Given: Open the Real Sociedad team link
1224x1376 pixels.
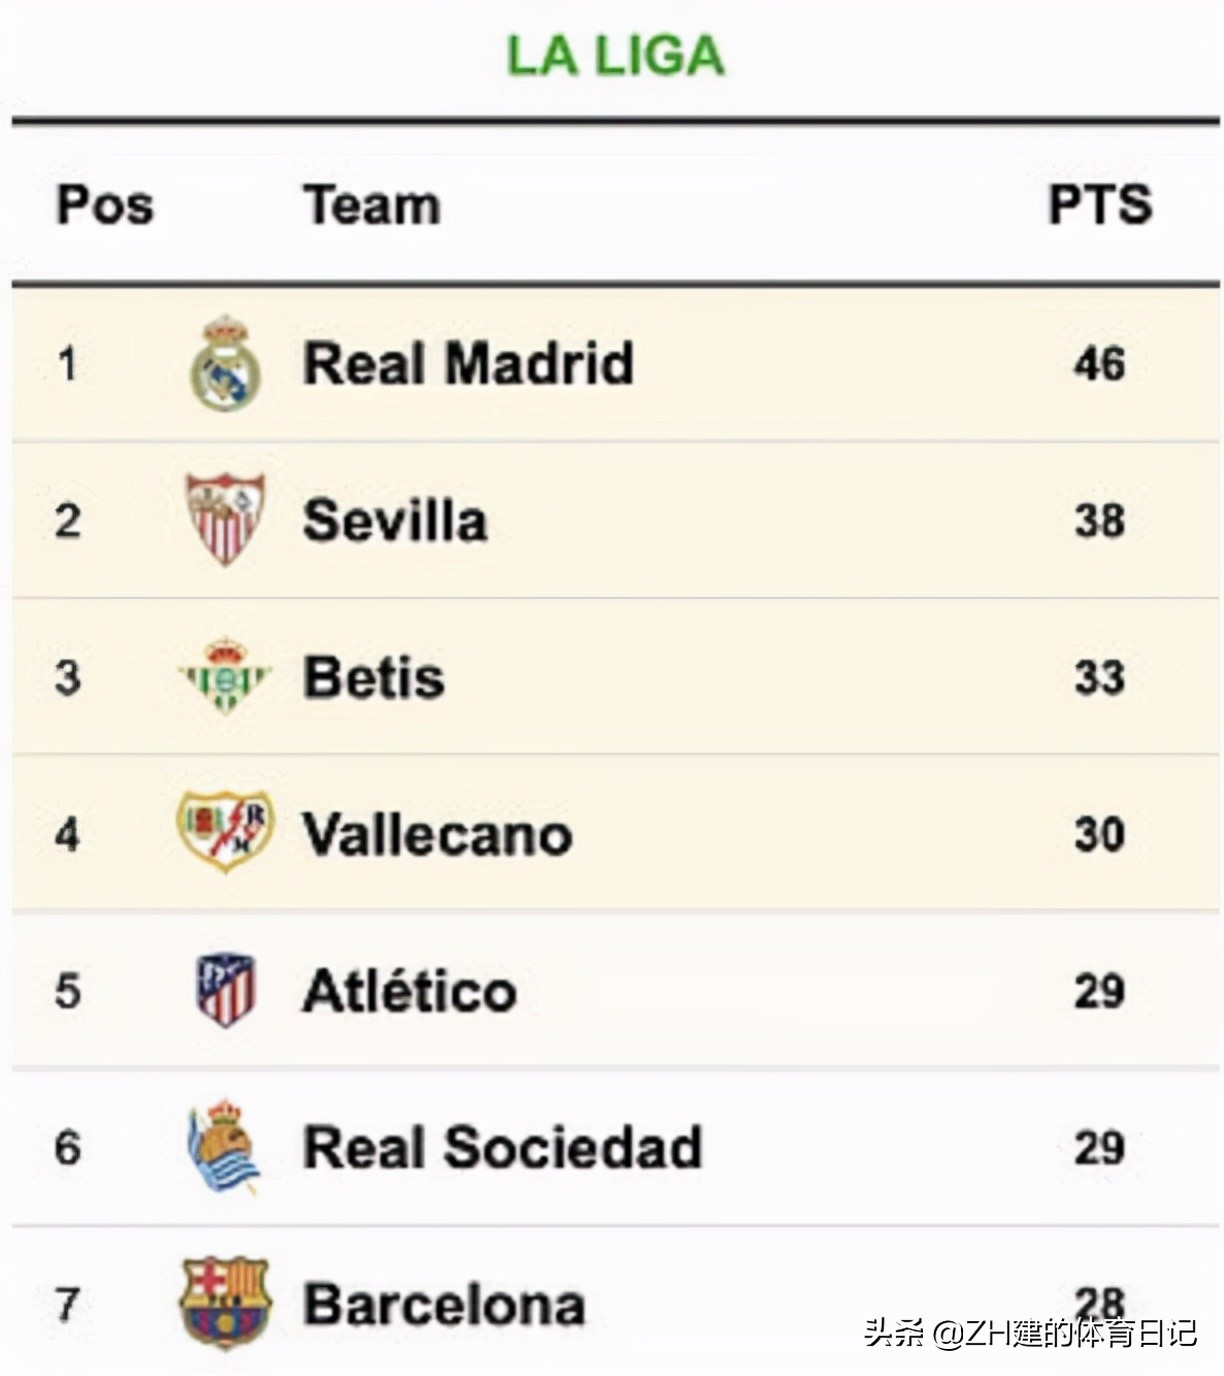Looking at the screenshot, I should click(502, 1147).
